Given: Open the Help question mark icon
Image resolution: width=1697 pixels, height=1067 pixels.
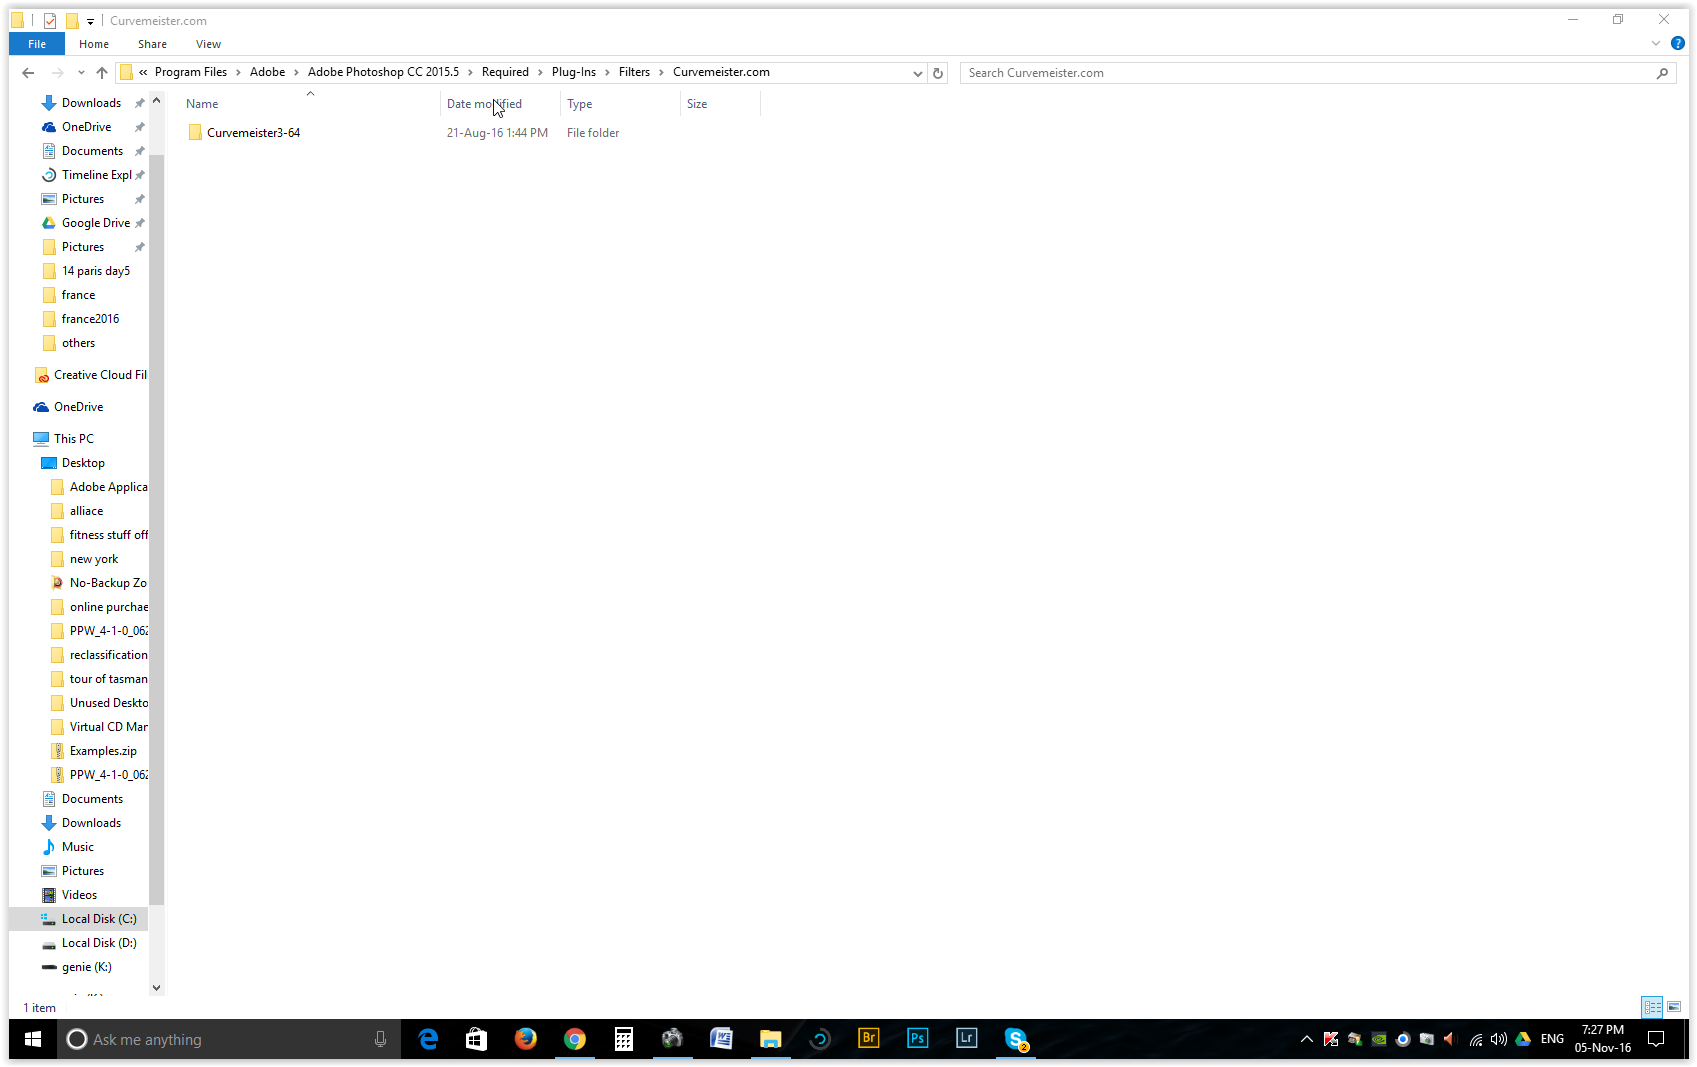Looking at the screenshot, I should coord(1678,44).
